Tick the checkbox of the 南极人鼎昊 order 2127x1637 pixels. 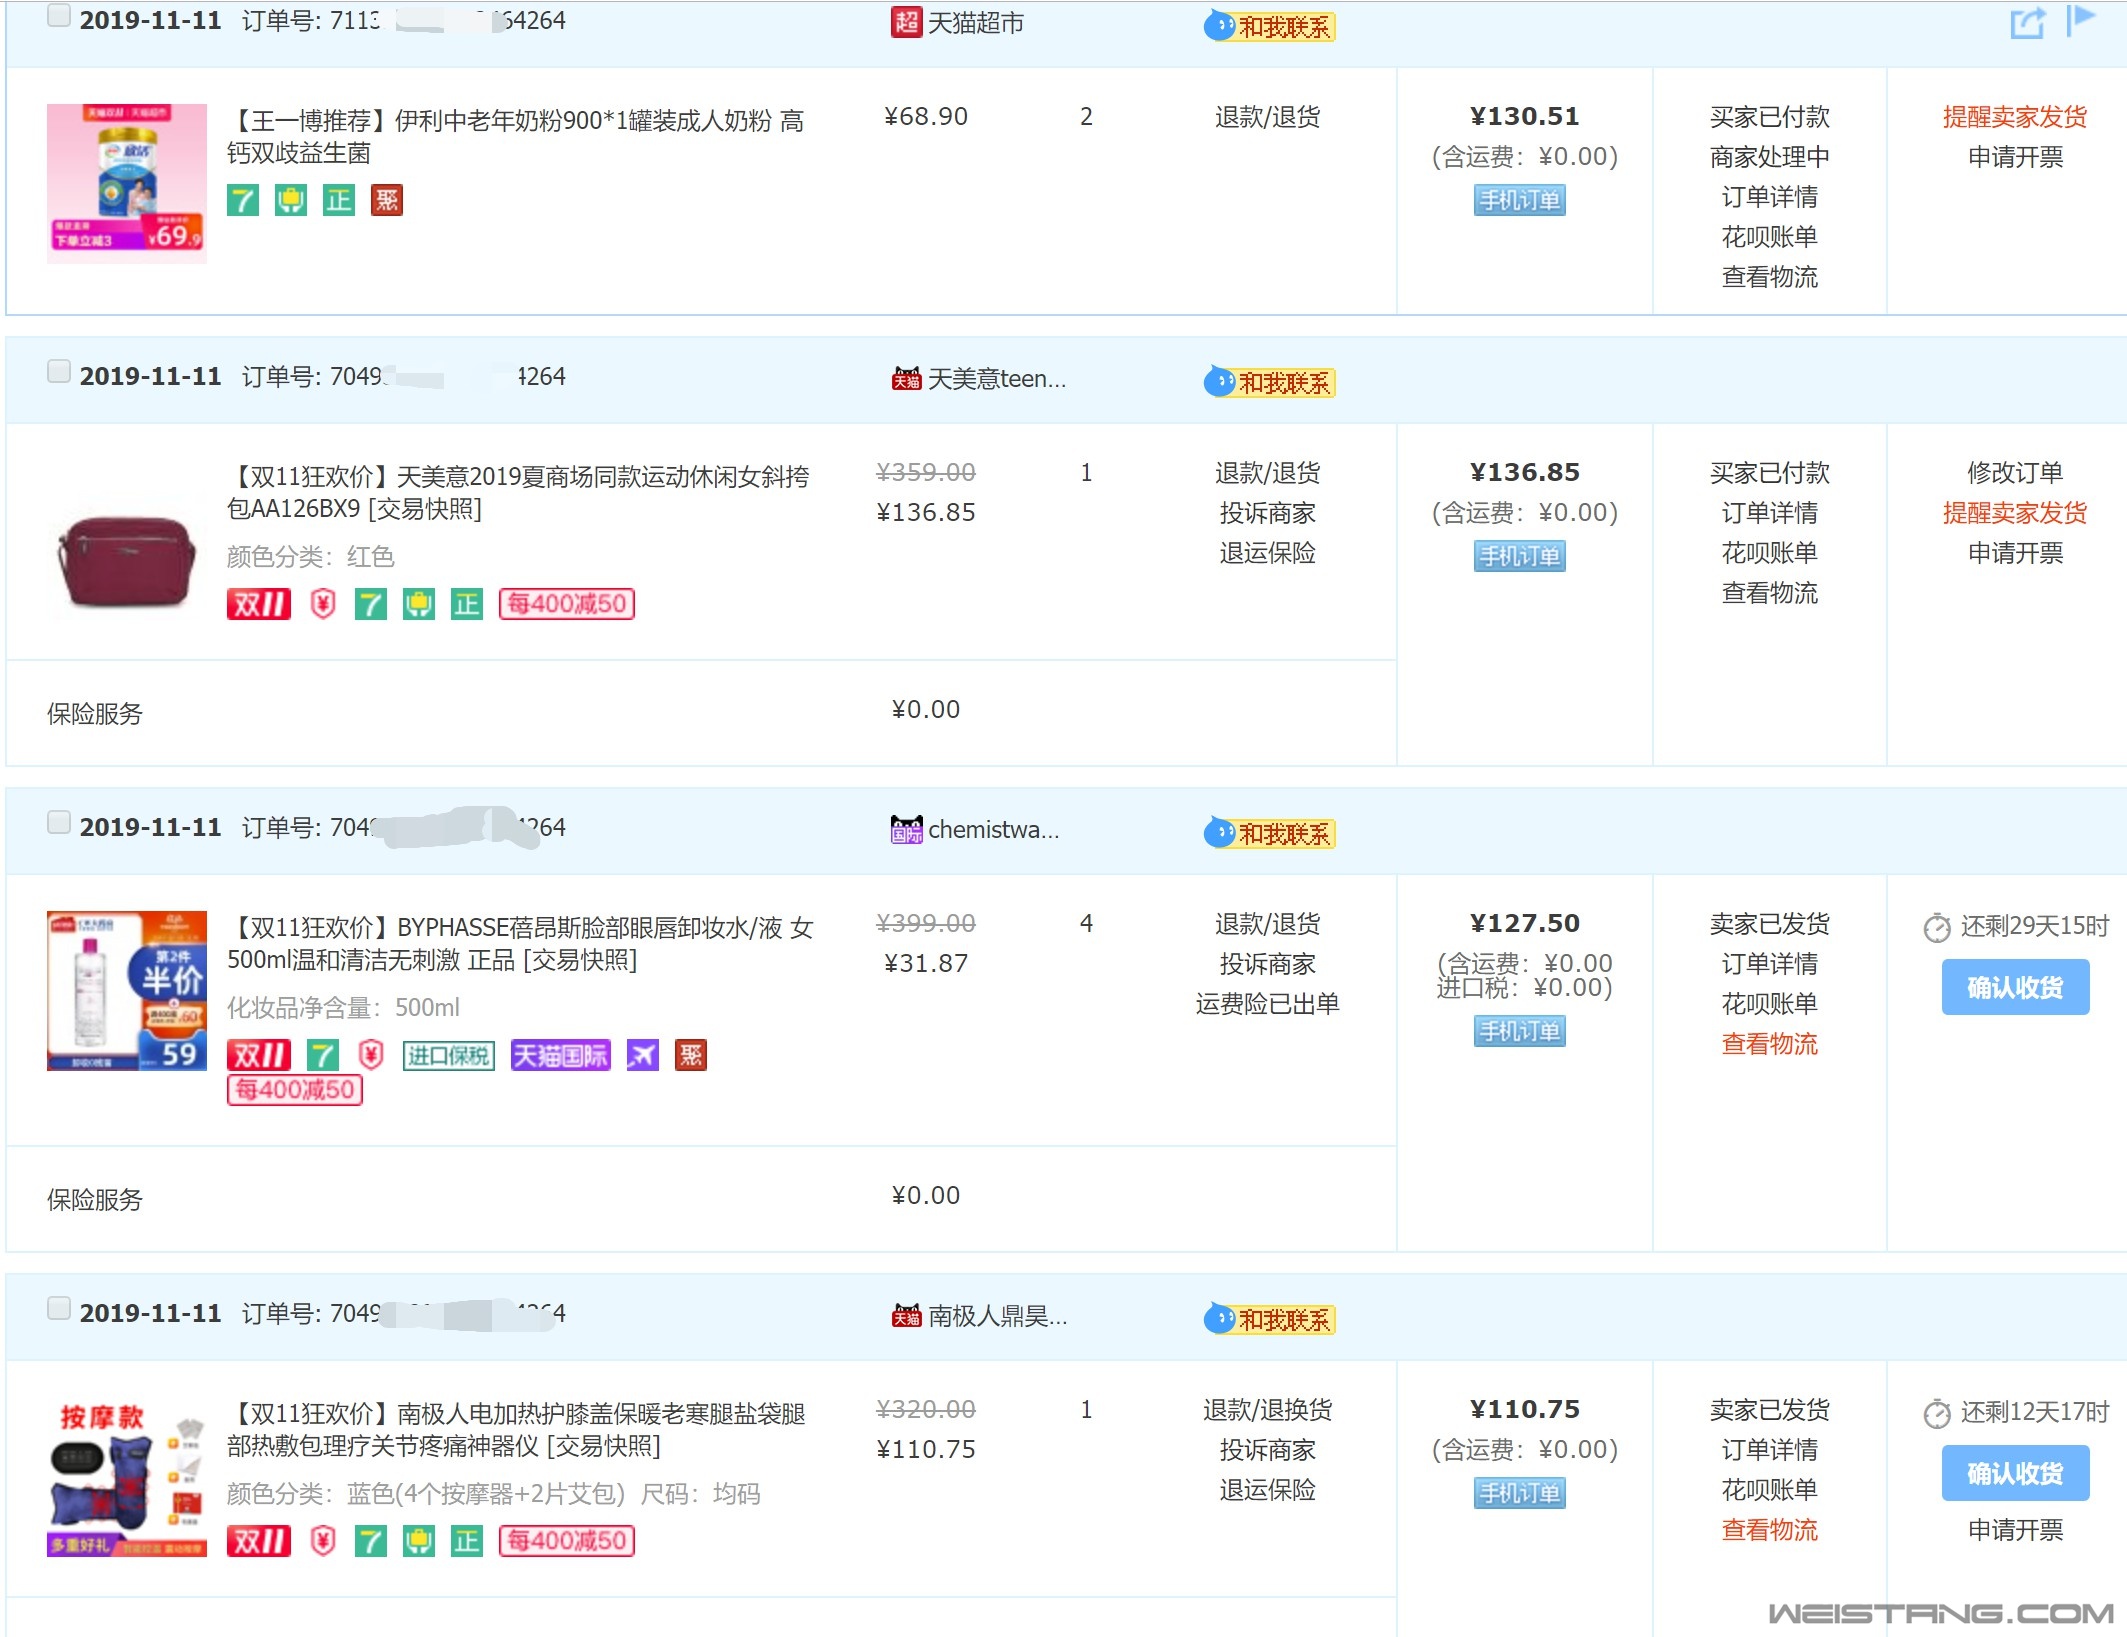pos(59,1309)
